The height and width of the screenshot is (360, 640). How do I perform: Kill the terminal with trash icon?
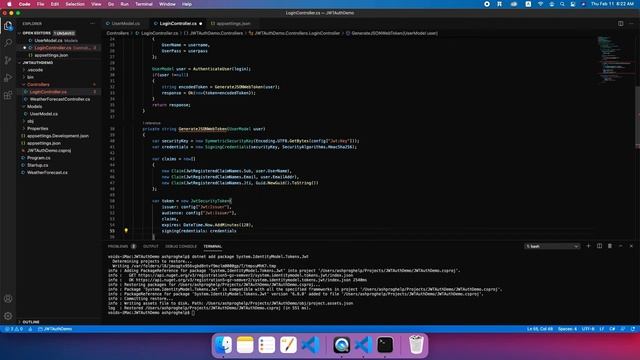(610, 246)
